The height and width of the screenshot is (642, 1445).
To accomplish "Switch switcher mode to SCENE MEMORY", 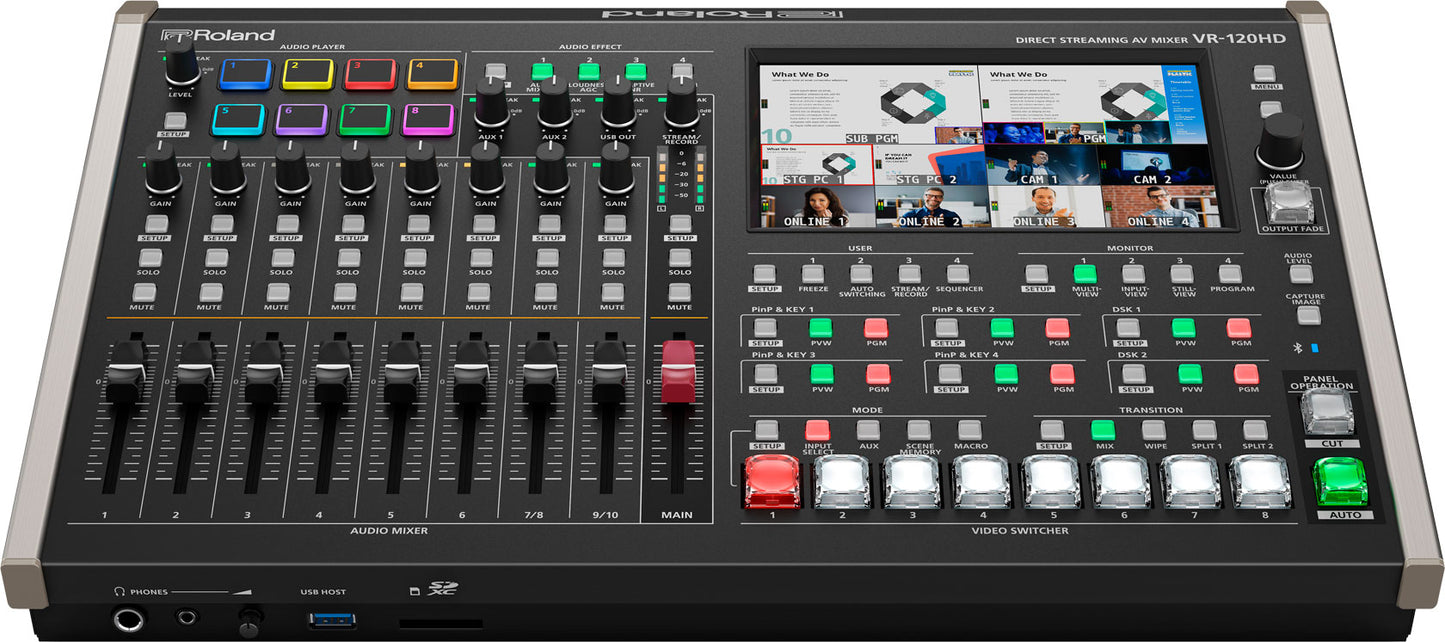I will click(919, 432).
